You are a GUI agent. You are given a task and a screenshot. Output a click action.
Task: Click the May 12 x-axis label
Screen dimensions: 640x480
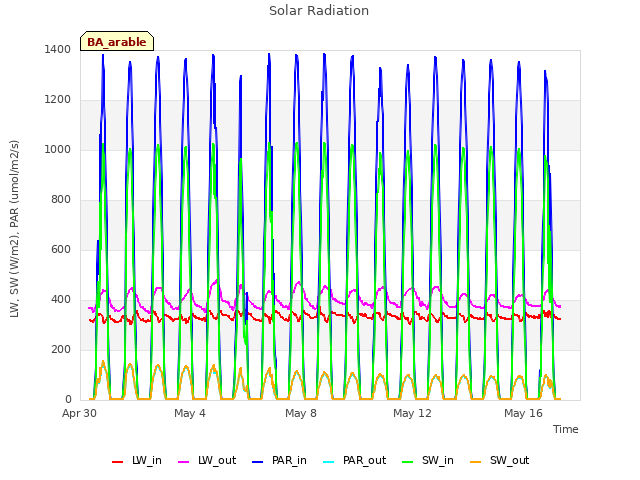pyautogui.click(x=412, y=413)
